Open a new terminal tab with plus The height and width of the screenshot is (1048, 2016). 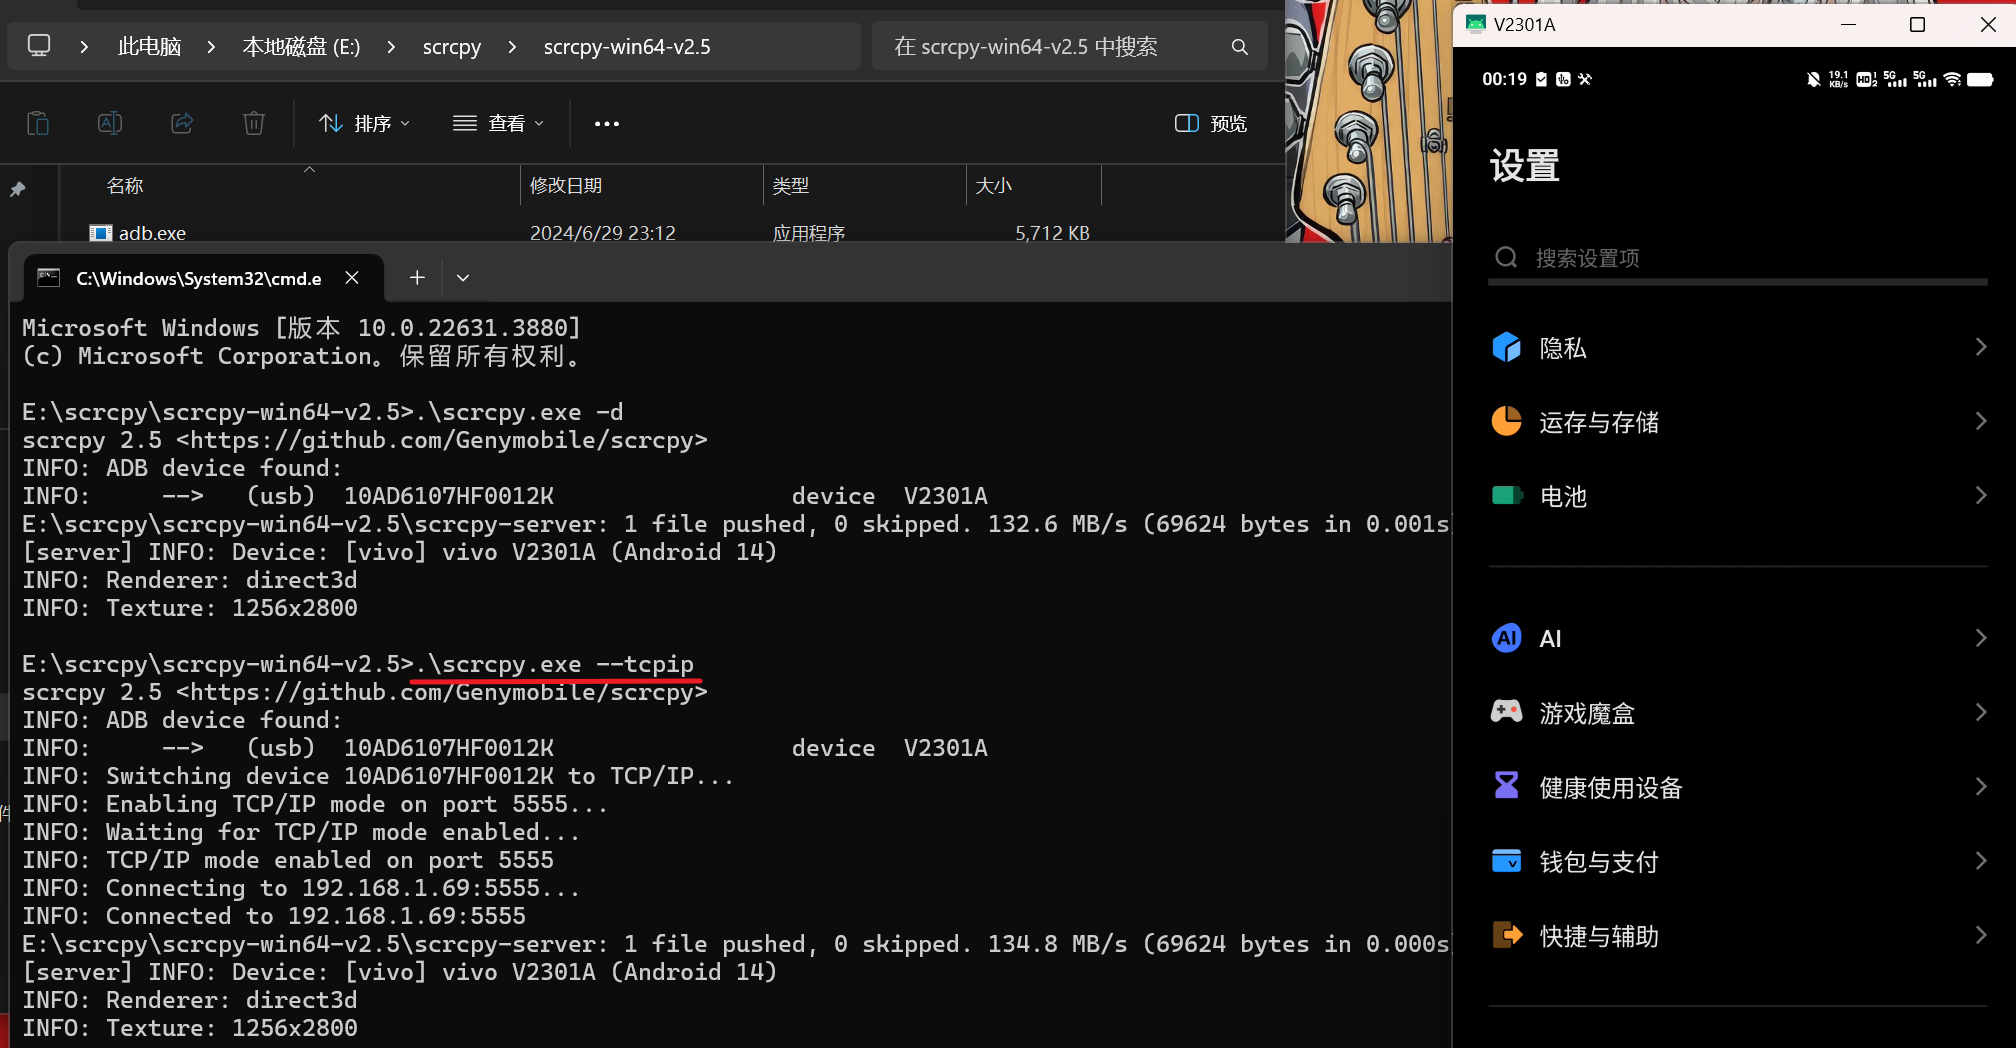[x=418, y=278]
